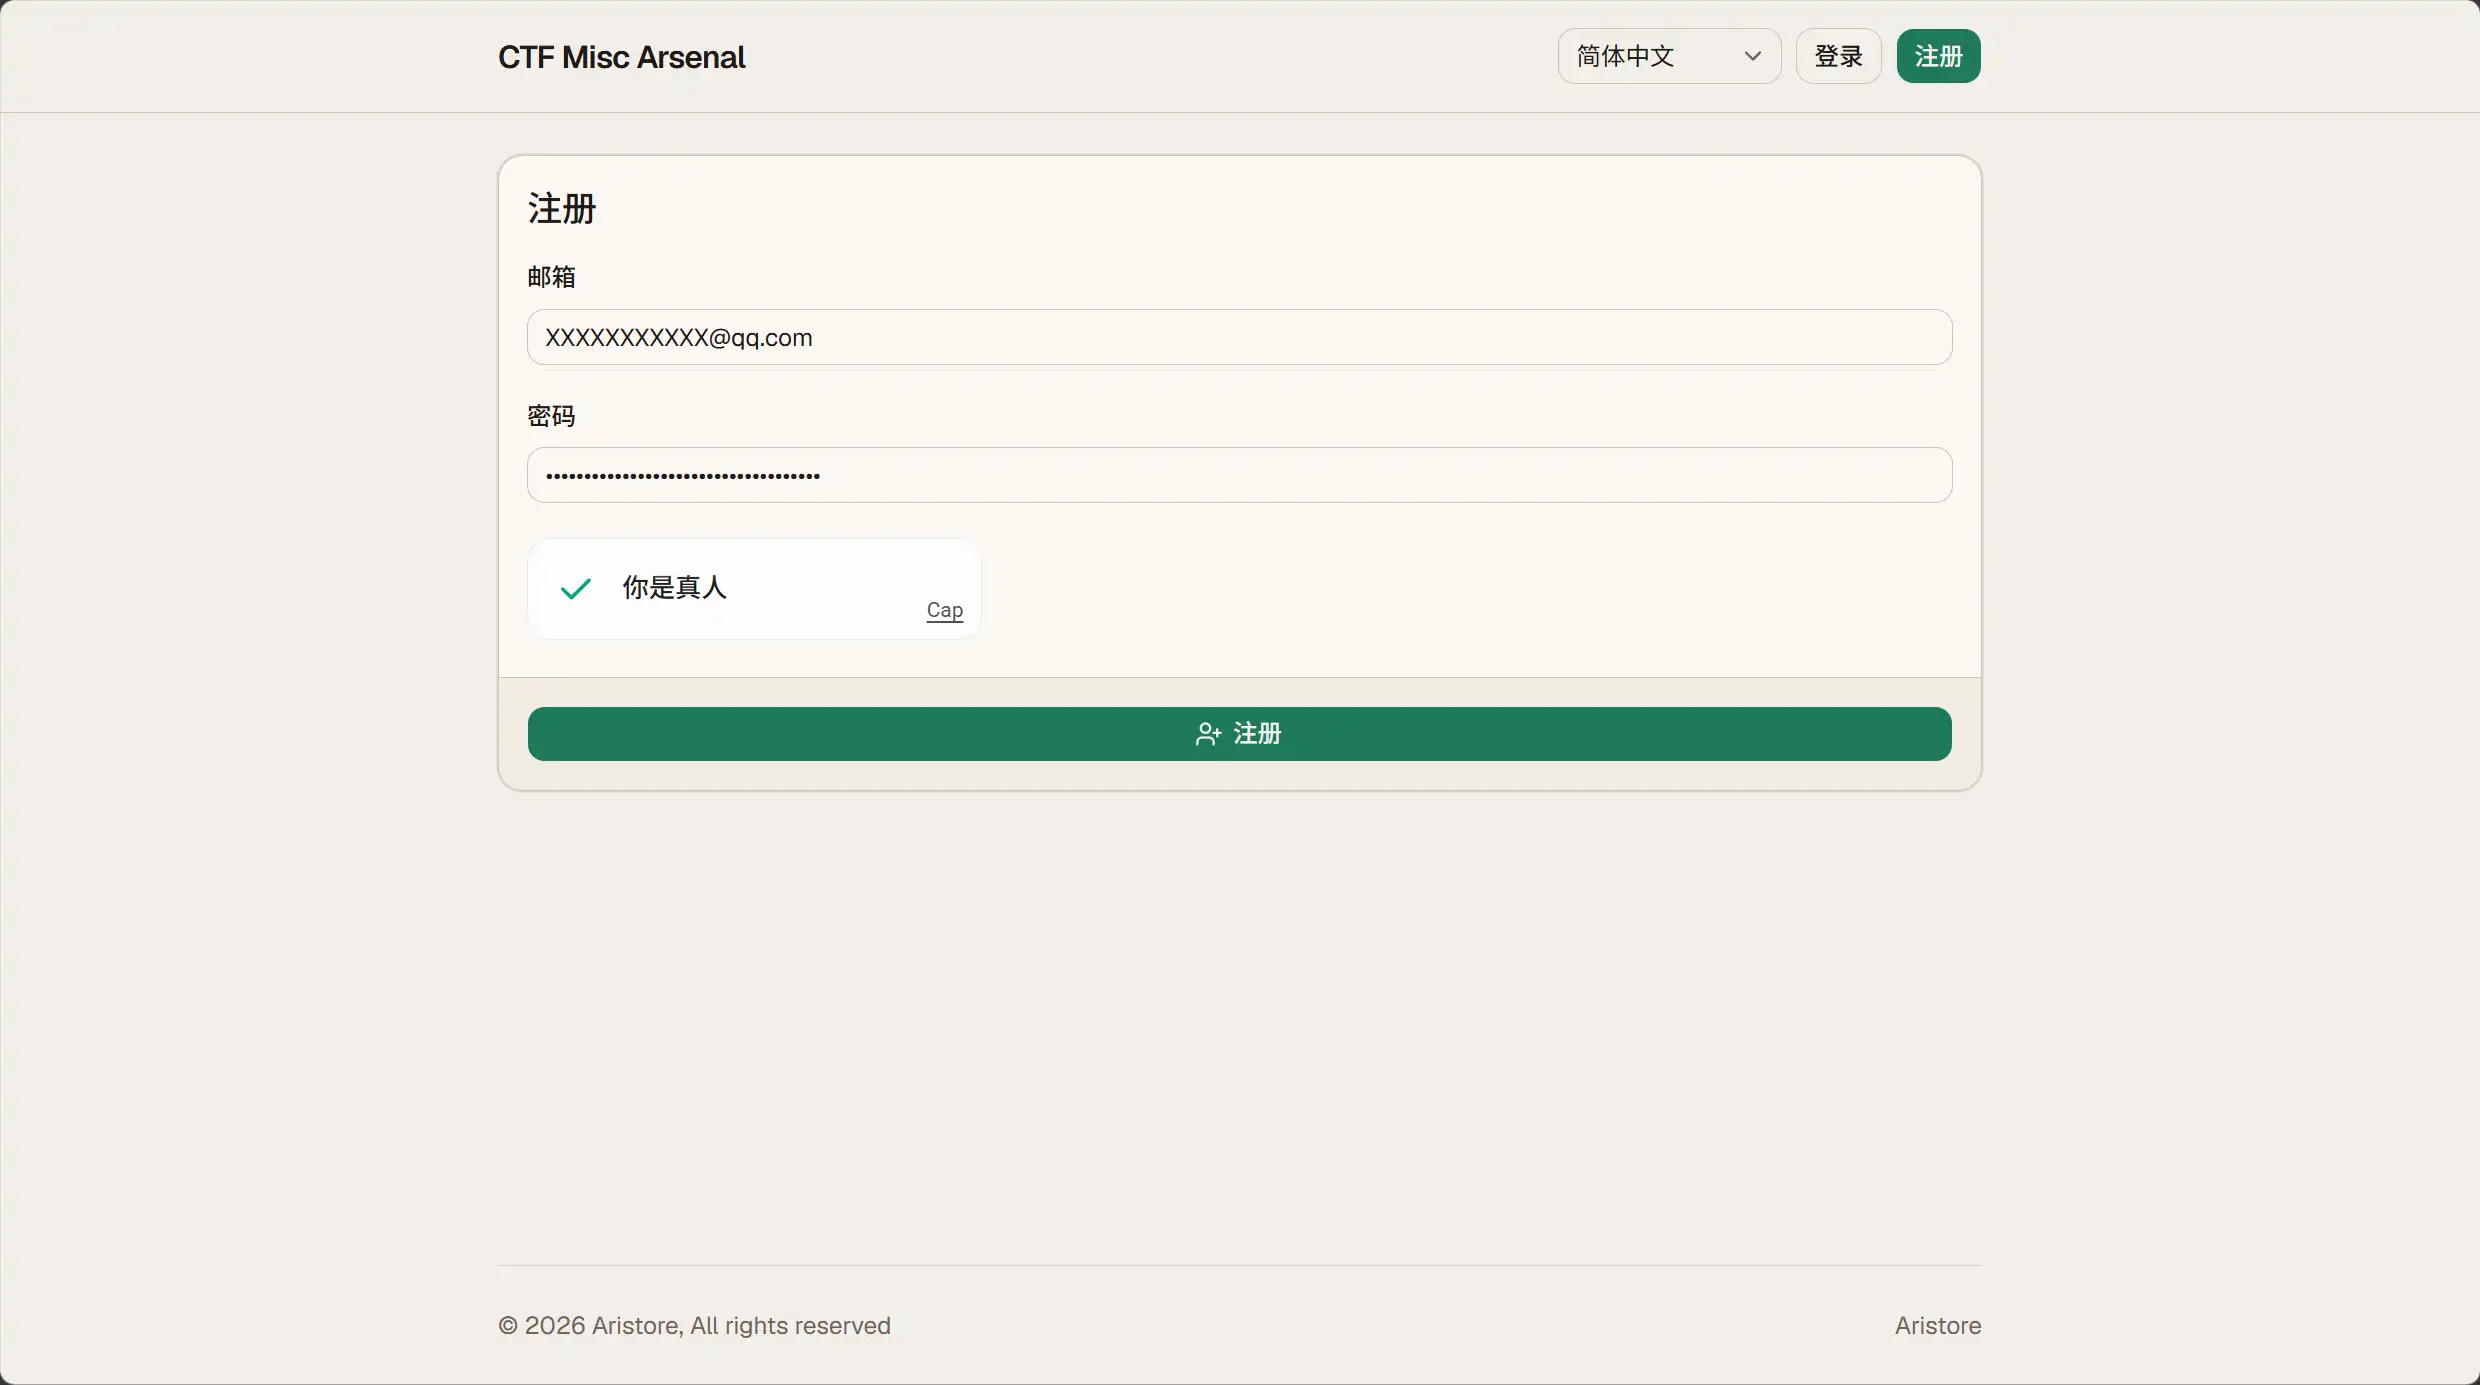Toggle the 你是真人 captcha checkmark

click(x=576, y=588)
